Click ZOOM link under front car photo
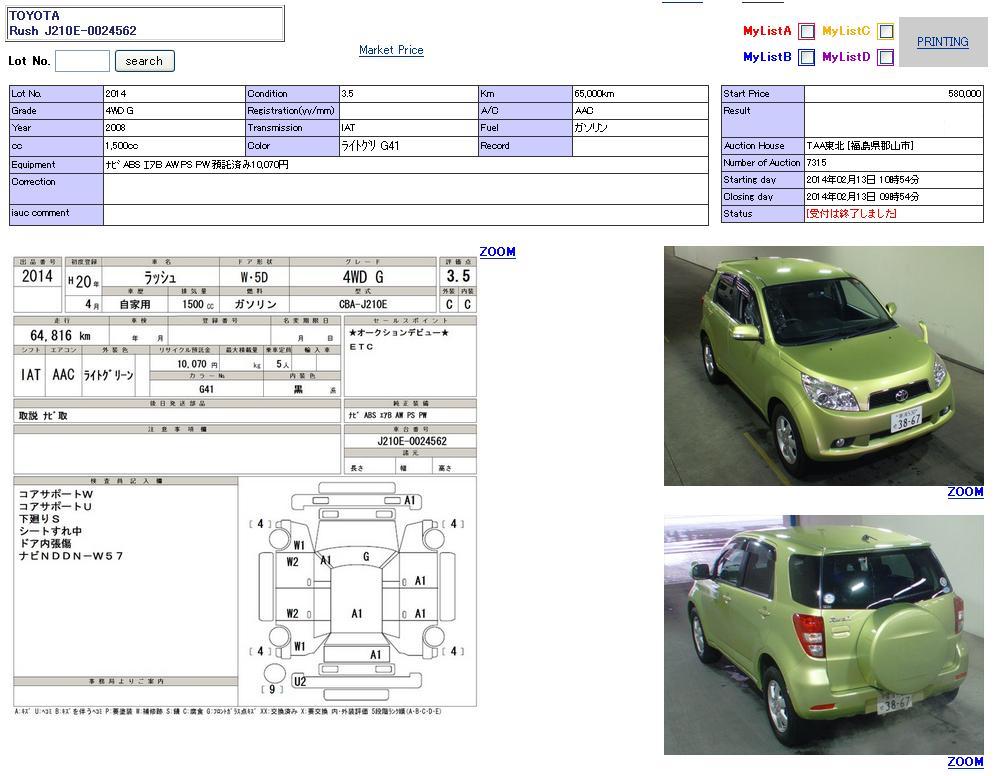Image resolution: width=1005 pixels, height=776 pixels. tap(965, 492)
